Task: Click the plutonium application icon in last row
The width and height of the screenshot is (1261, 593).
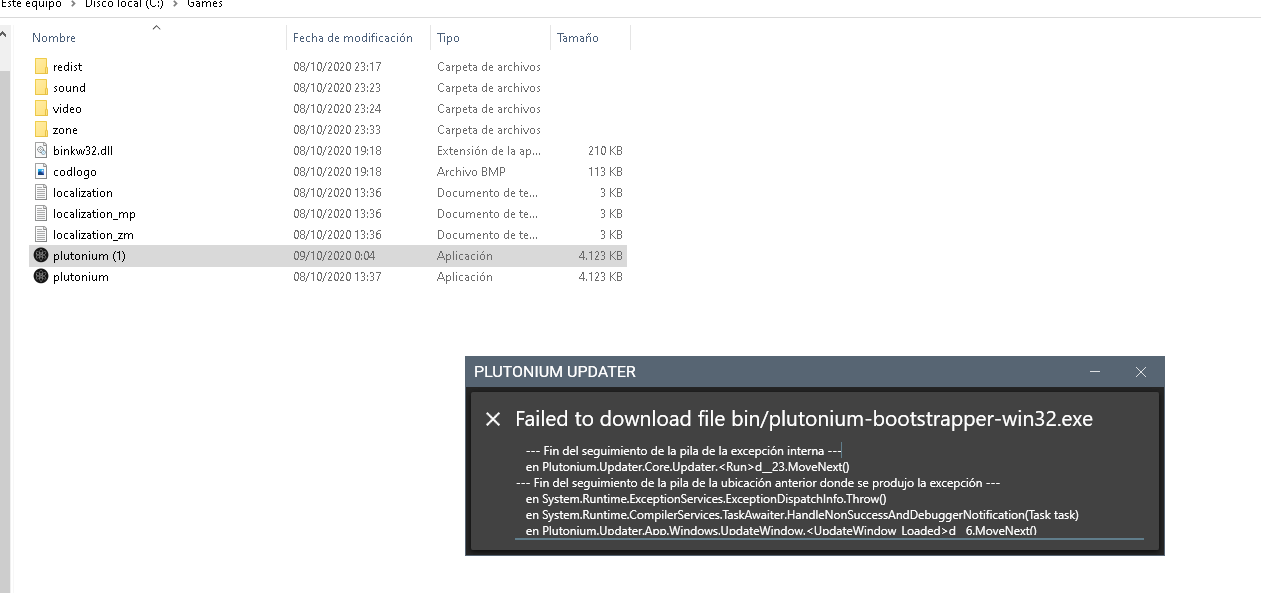Action: pyautogui.click(x=41, y=276)
